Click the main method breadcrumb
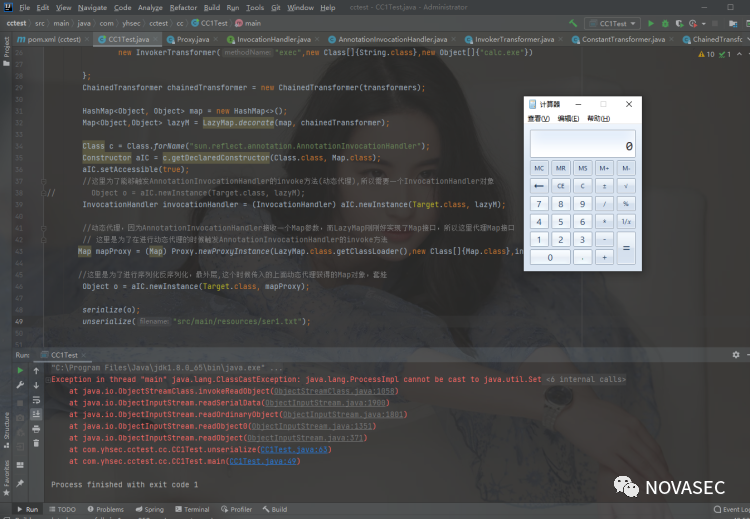The image size is (750, 519). click(x=248, y=23)
